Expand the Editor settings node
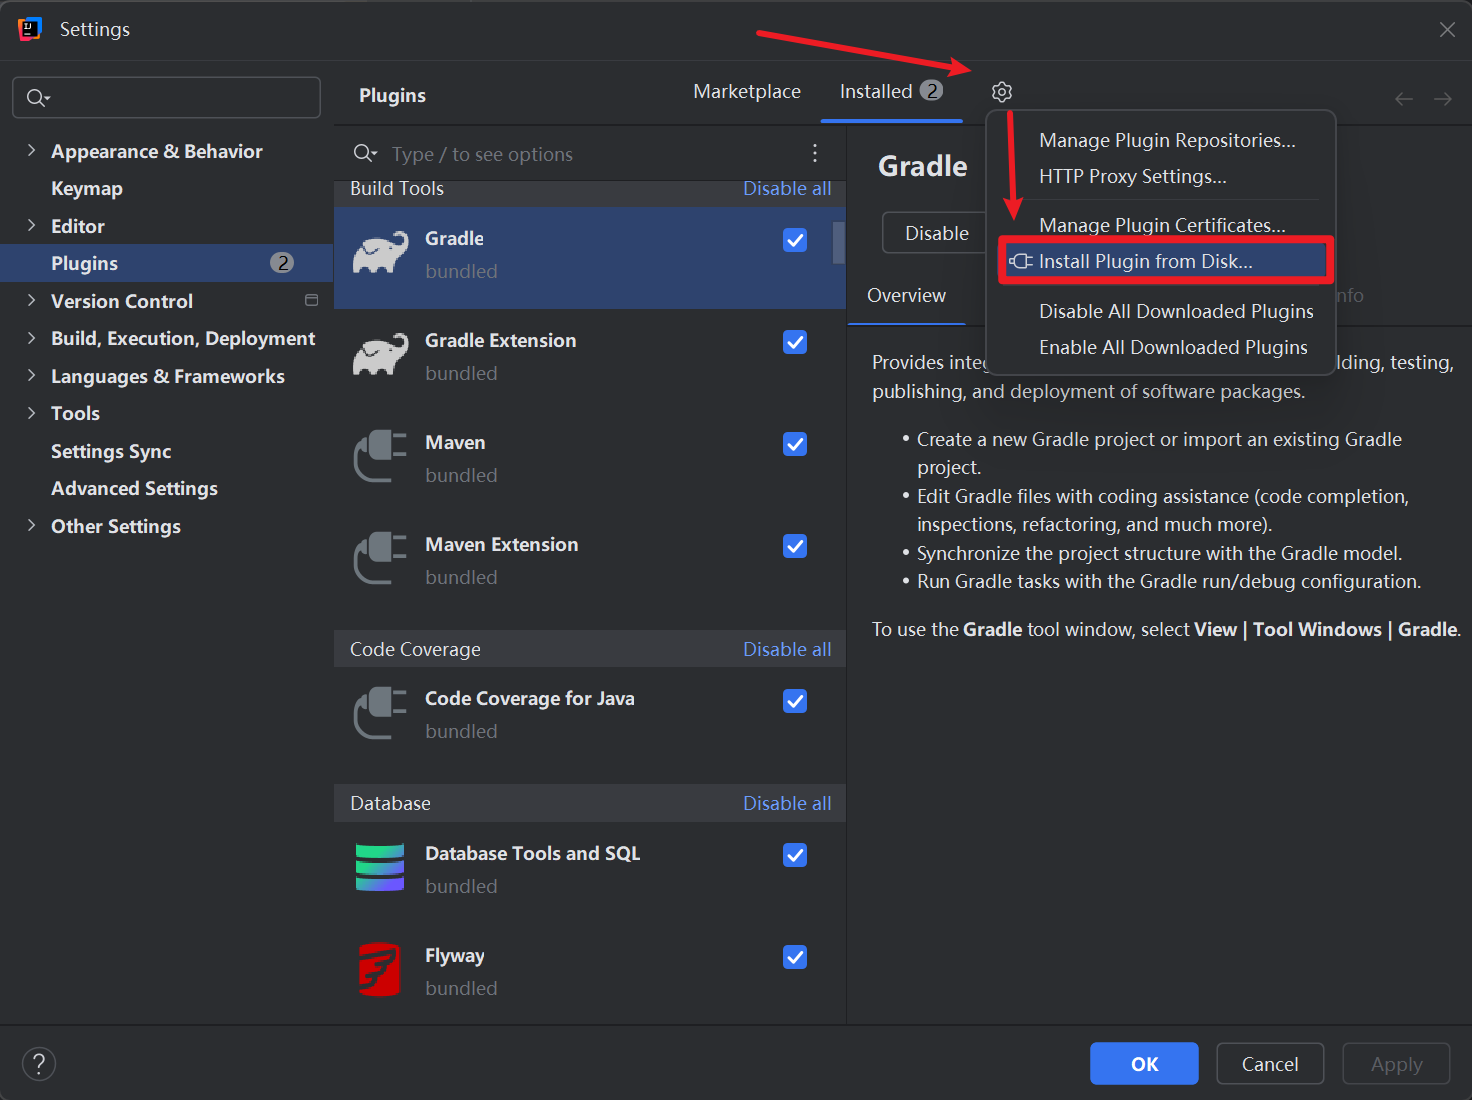Image resolution: width=1472 pixels, height=1100 pixels. click(x=31, y=225)
